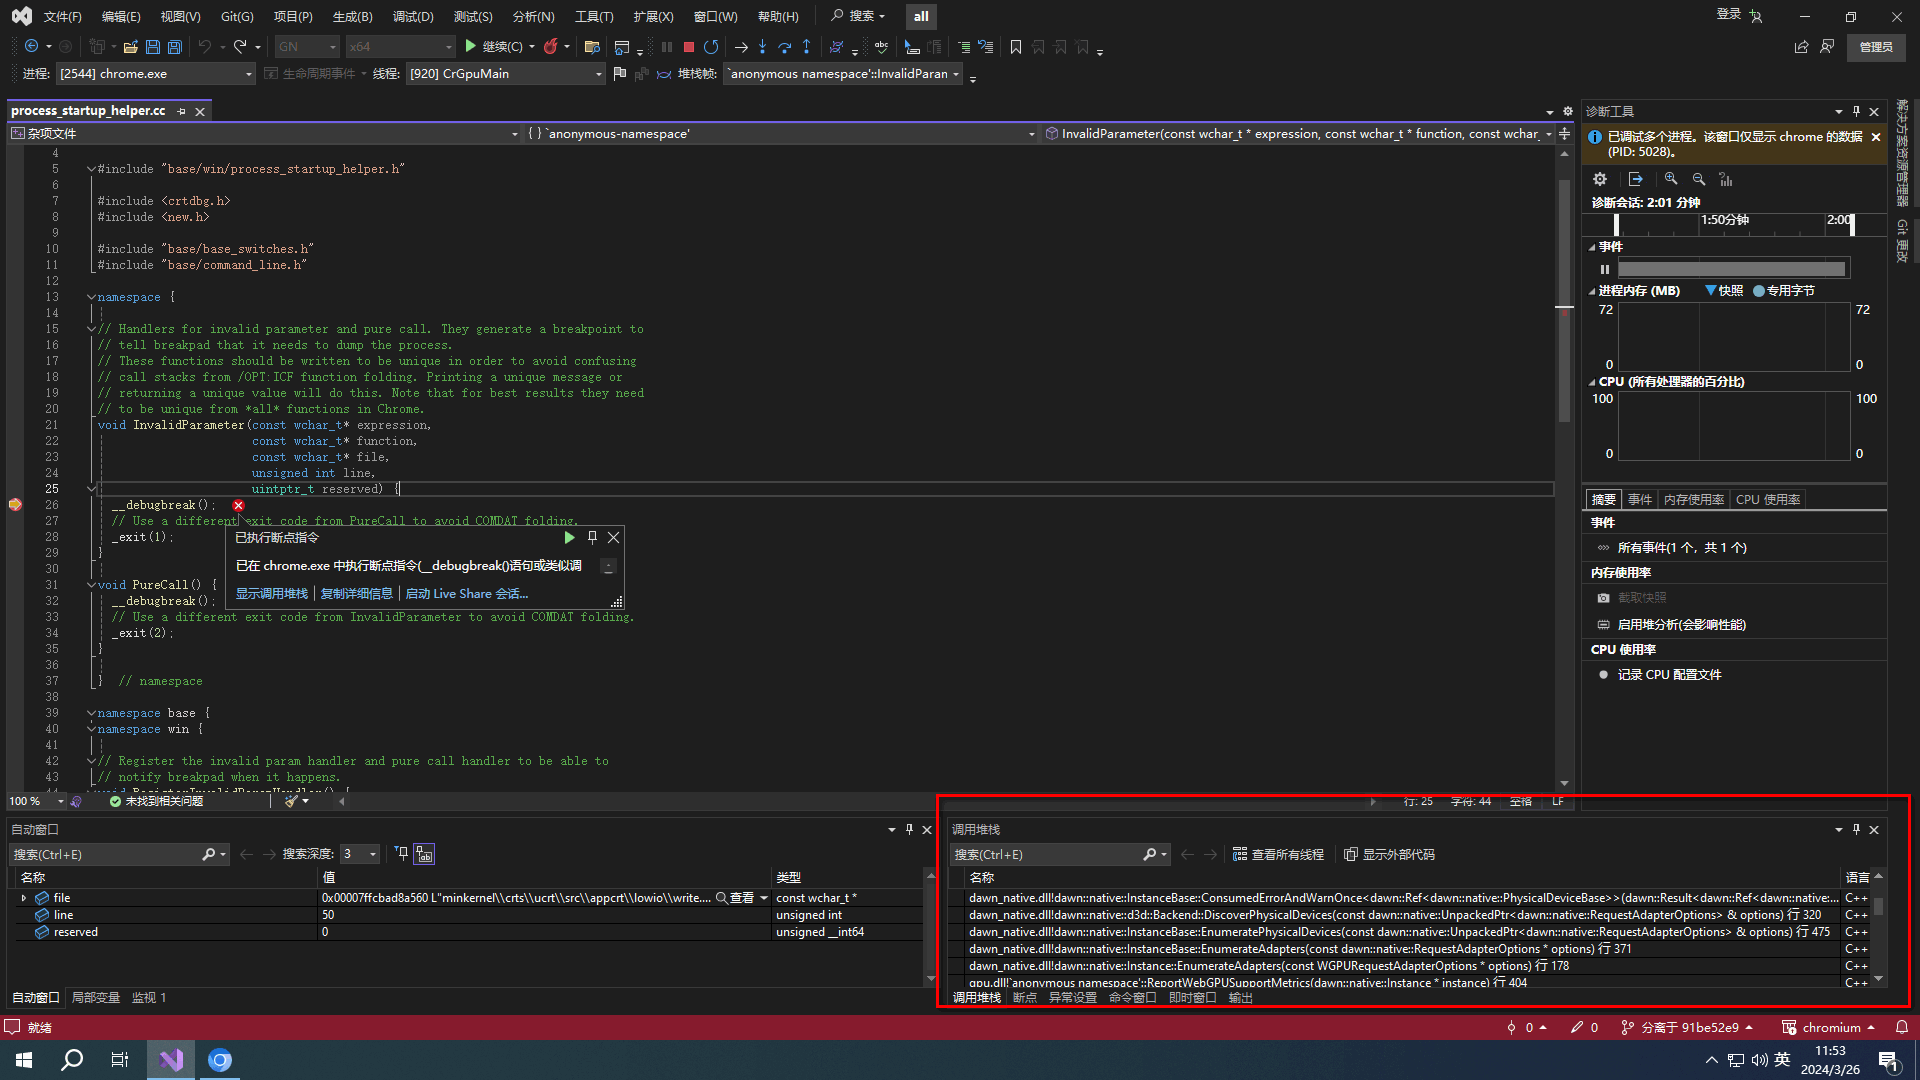Toggle Show External Code (显示外部代码)

coord(1389,855)
